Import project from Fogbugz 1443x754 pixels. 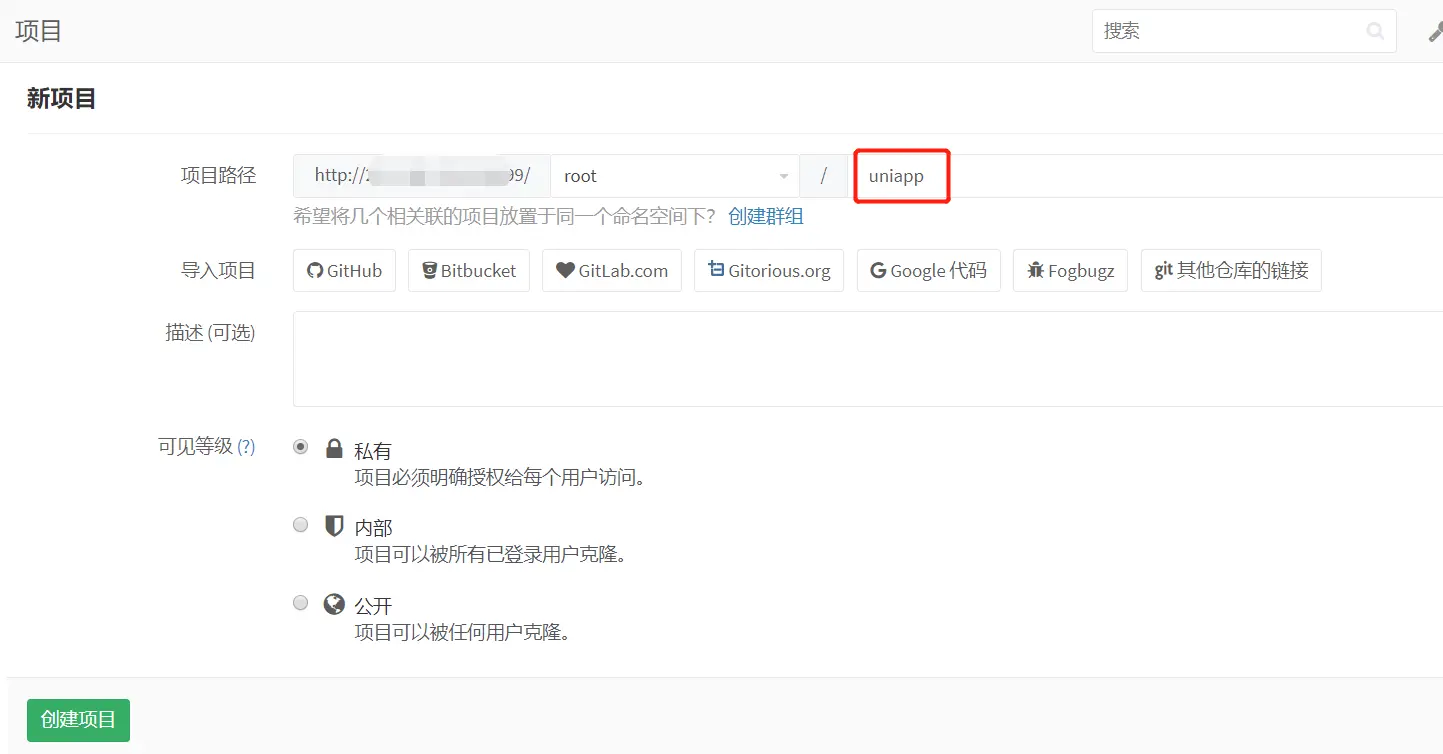(x=1071, y=271)
